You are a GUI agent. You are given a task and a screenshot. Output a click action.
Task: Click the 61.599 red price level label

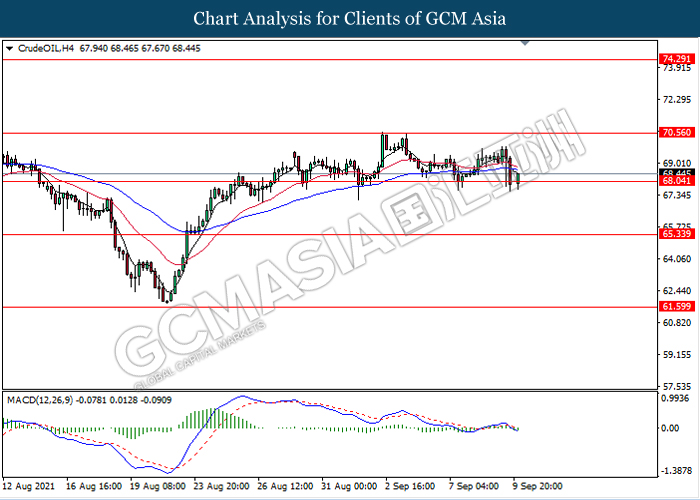[677, 306]
